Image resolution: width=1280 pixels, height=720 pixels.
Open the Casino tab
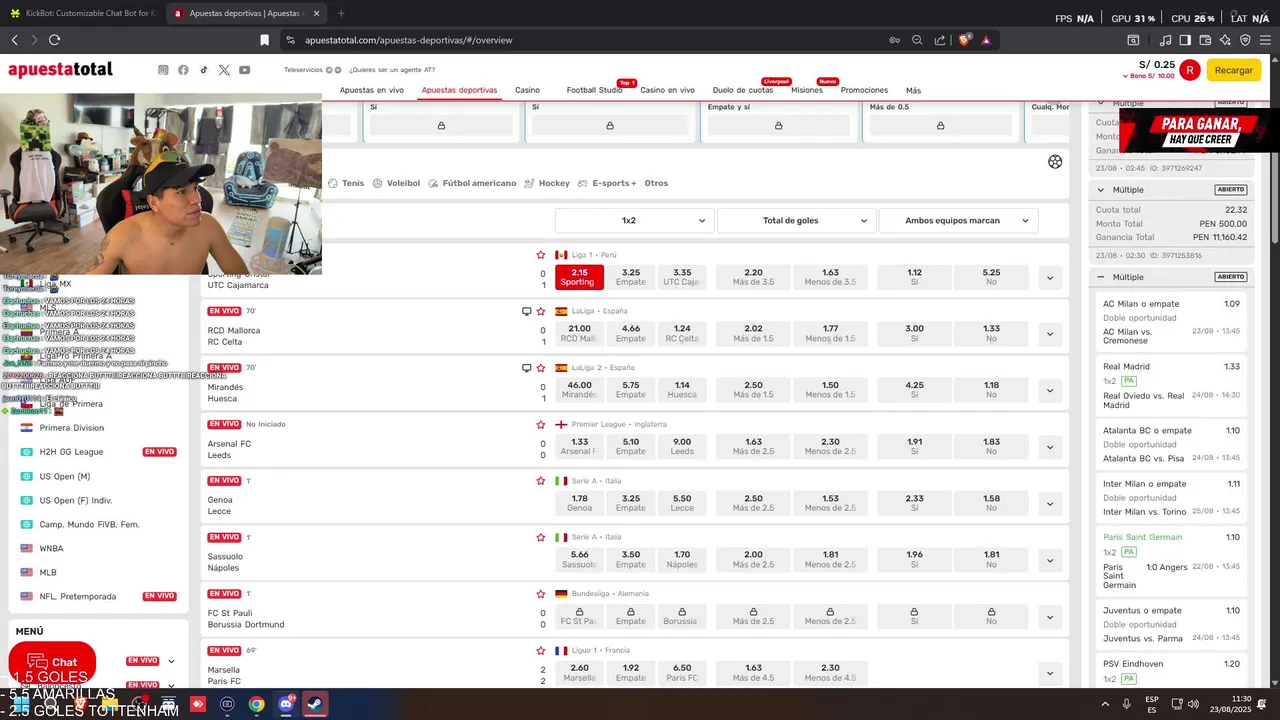click(x=527, y=90)
